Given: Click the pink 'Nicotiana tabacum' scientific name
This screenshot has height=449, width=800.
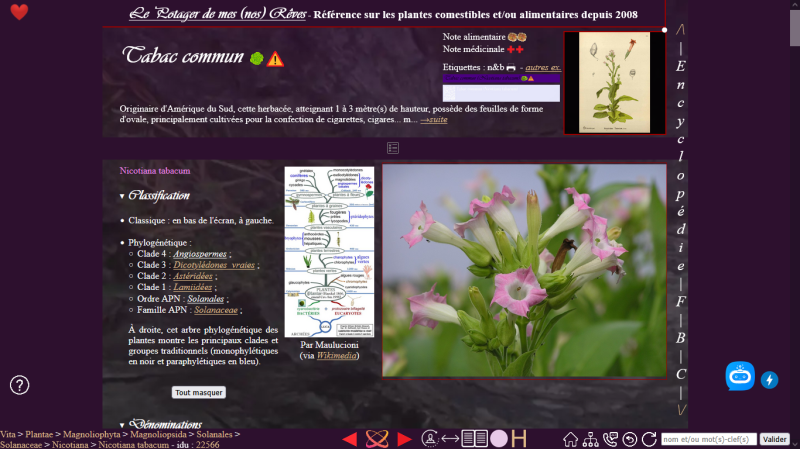Looking at the screenshot, I should (x=155, y=170).
